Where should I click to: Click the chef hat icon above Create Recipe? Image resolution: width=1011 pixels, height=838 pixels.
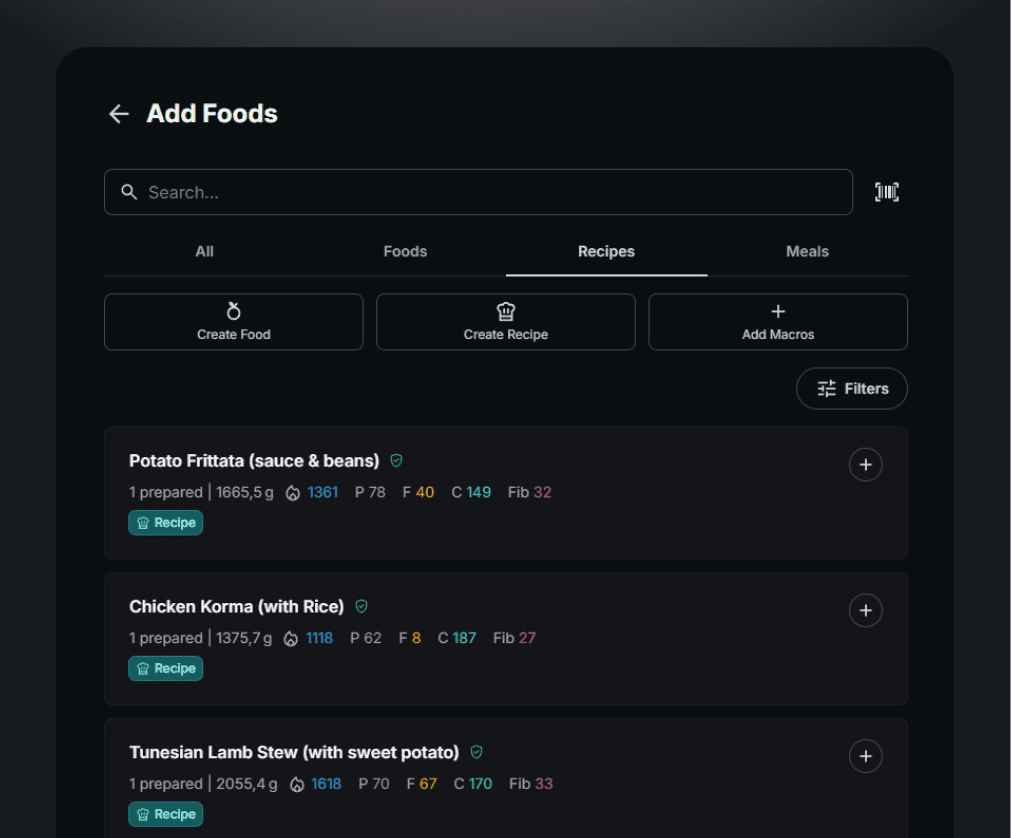point(505,310)
